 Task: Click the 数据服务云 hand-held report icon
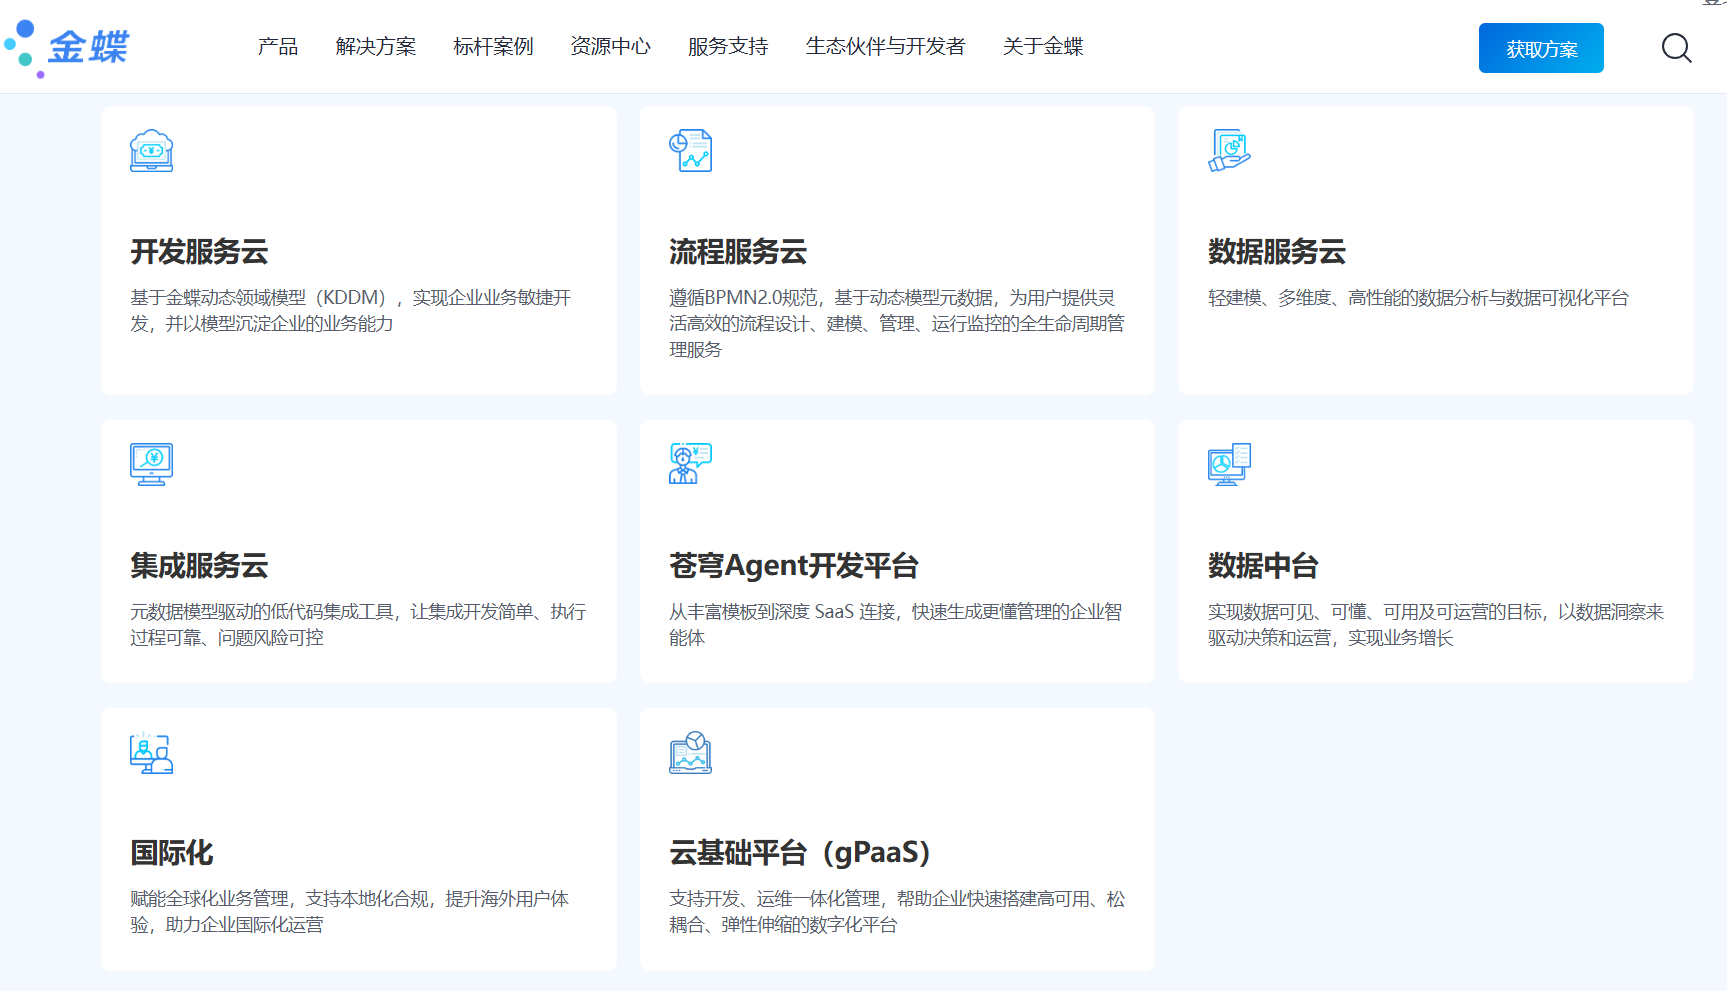1229,151
